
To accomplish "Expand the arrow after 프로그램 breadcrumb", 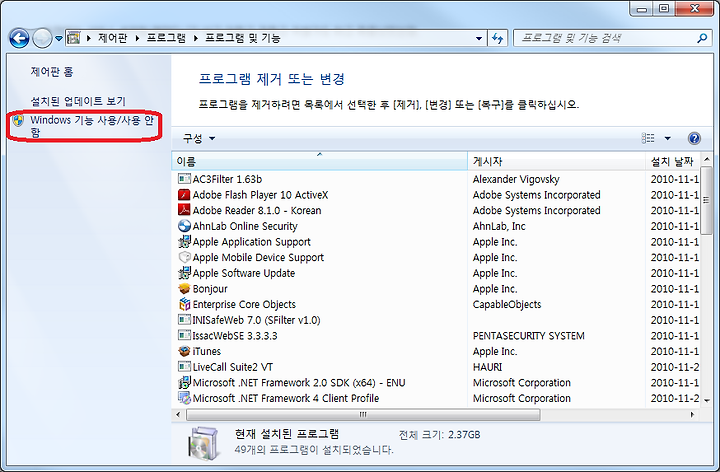I will pos(195,38).
